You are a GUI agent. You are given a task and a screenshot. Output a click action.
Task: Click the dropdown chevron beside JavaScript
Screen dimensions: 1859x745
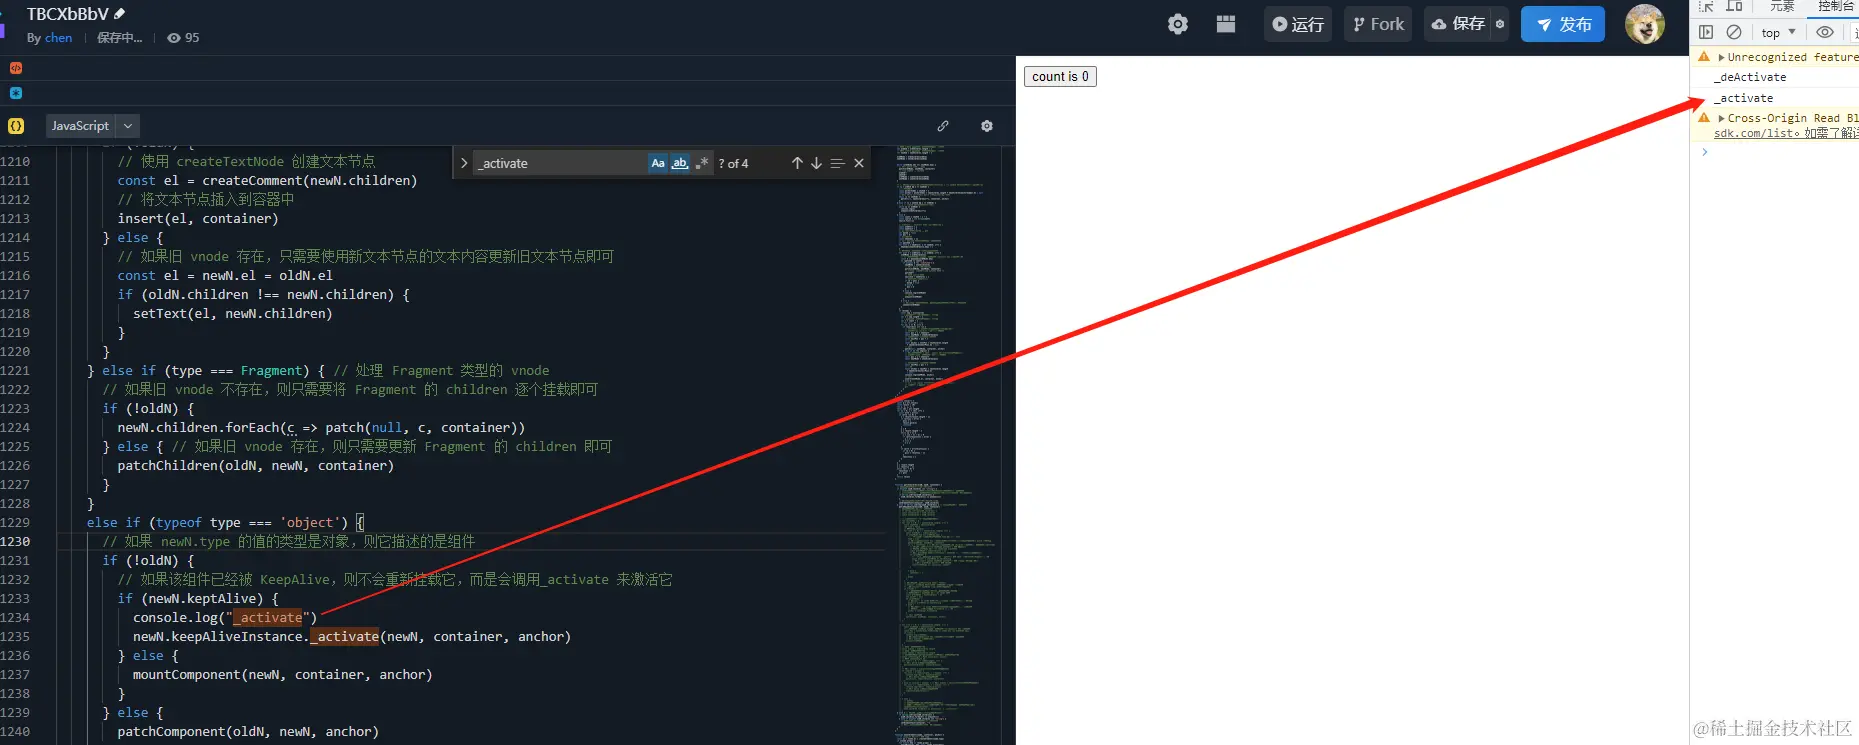coord(128,126)
